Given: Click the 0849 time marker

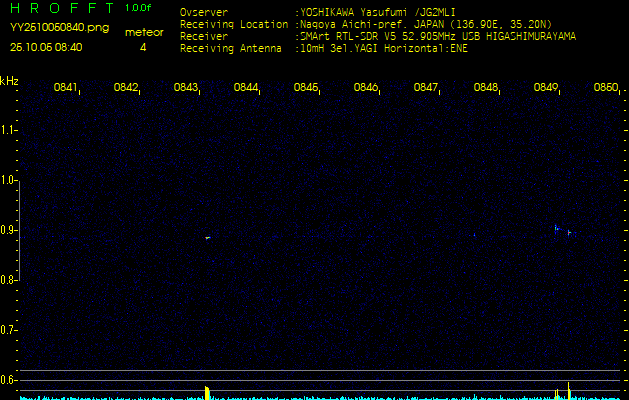Looking at the screenshot, I should [x=545, y=87].
